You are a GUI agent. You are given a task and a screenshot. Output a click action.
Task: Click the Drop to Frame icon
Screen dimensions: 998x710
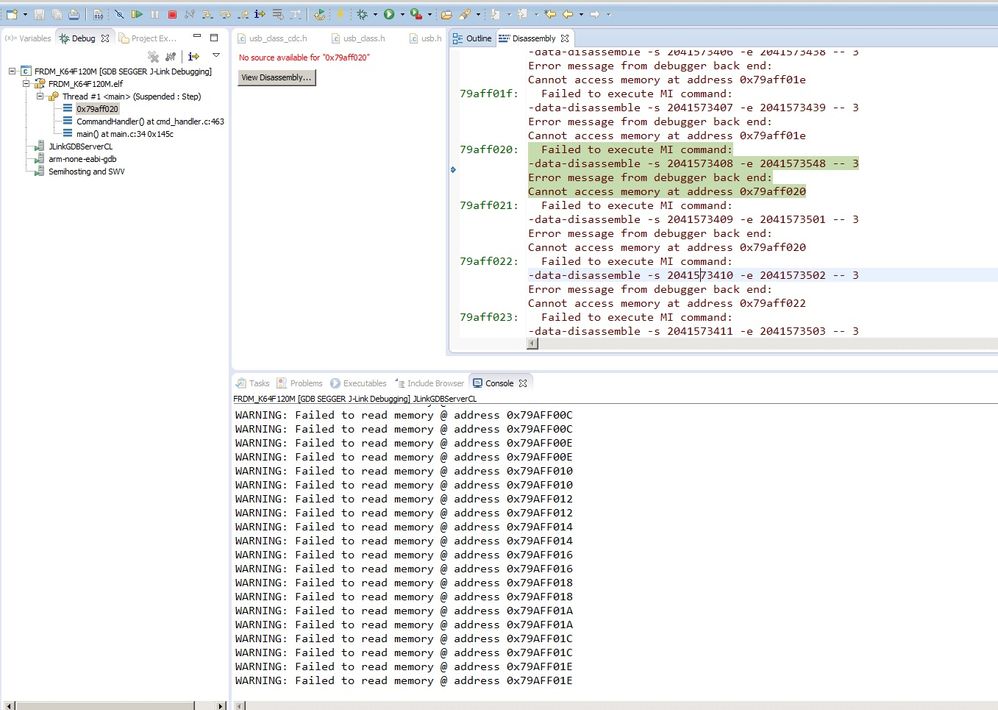coord(278,14)
